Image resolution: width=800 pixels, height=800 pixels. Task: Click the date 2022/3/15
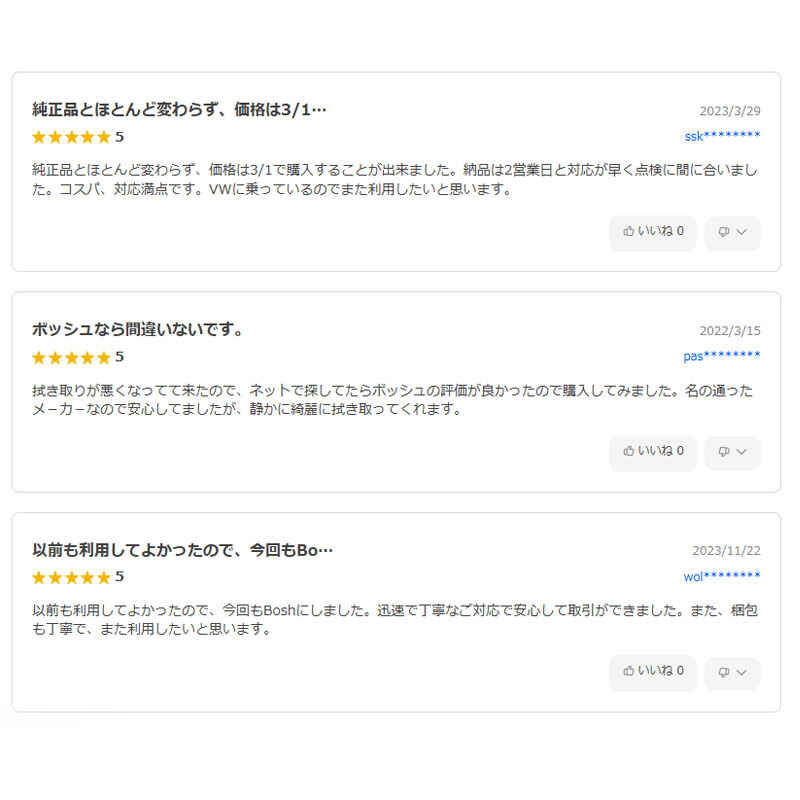click(x=730, y=331)
